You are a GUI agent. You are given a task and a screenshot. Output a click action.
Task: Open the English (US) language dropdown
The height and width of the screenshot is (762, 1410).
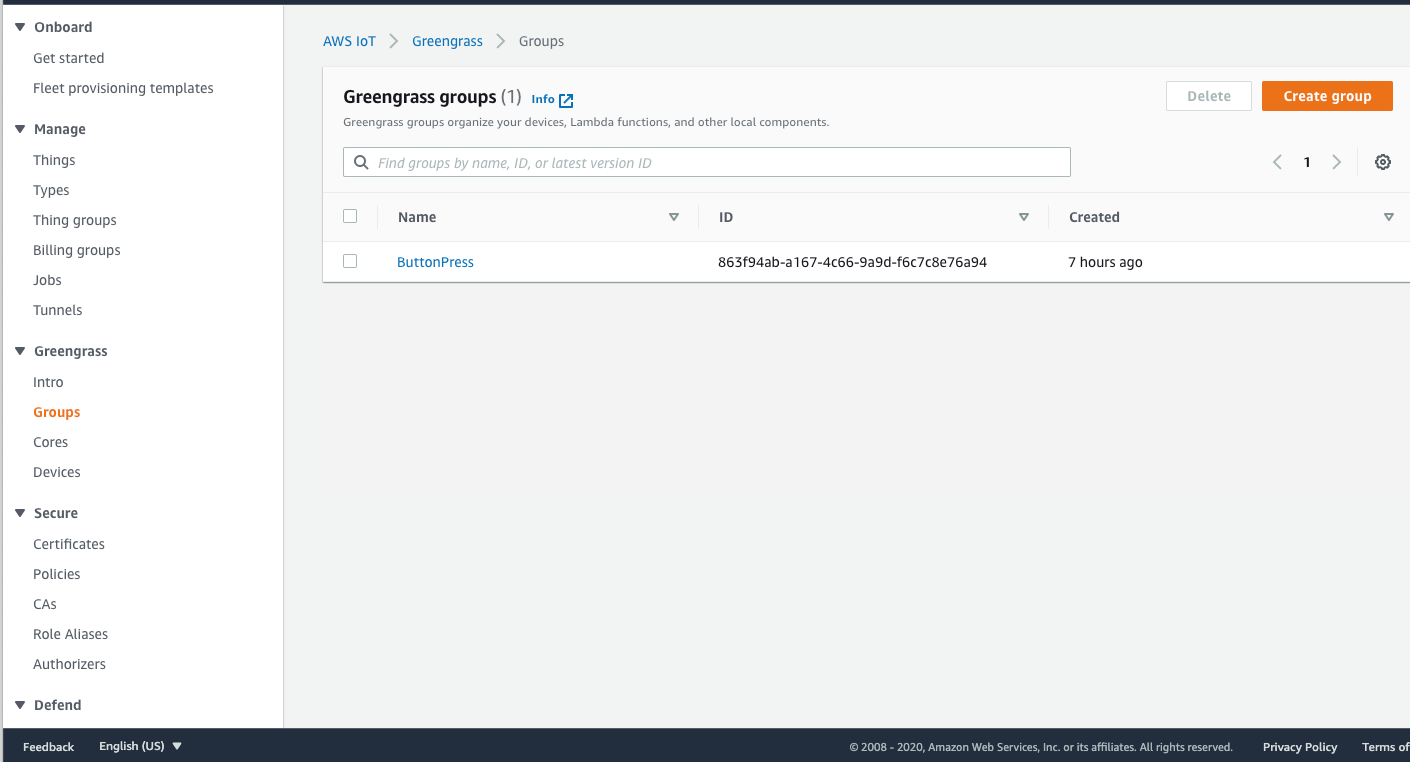click(x=139, y=746)
